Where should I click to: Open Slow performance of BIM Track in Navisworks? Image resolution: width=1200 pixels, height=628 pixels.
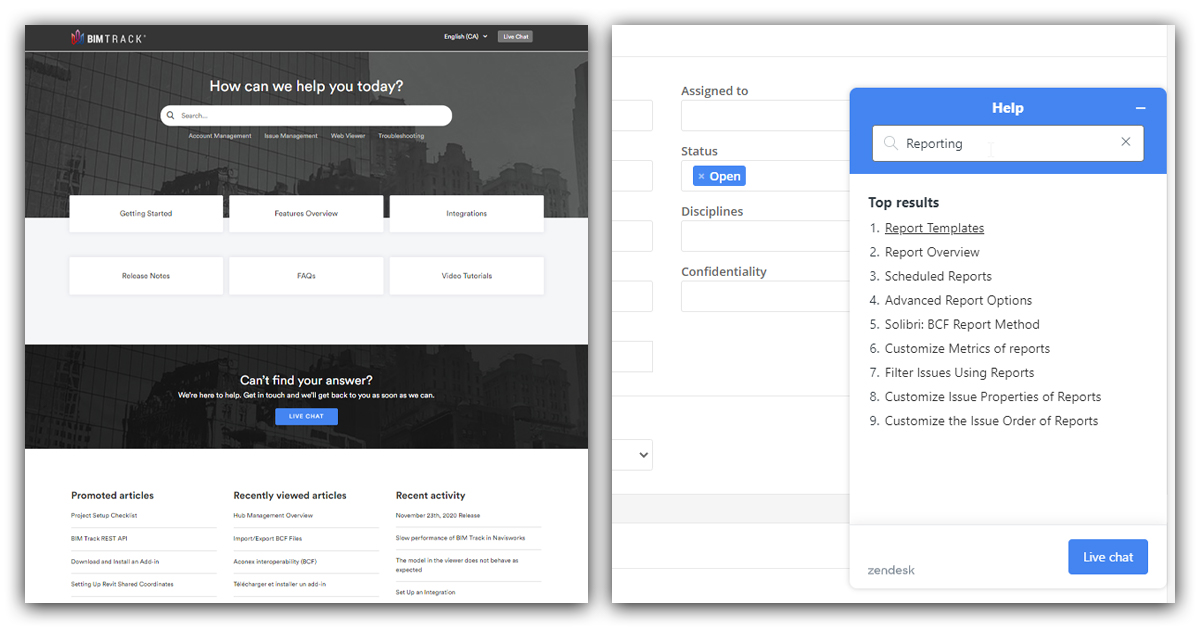point(461,538)
